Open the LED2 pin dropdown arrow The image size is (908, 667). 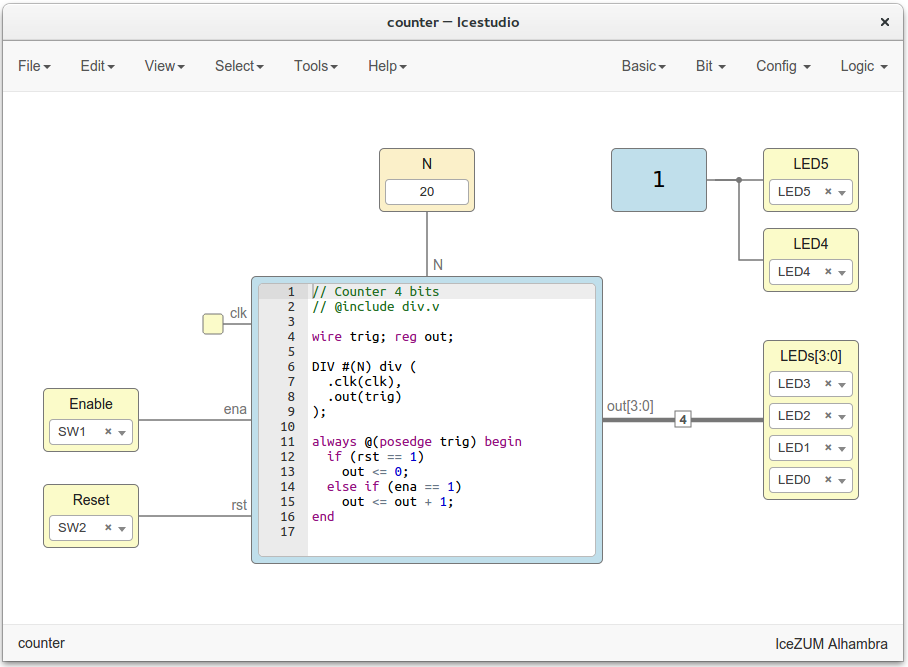(x=842, y=417)
